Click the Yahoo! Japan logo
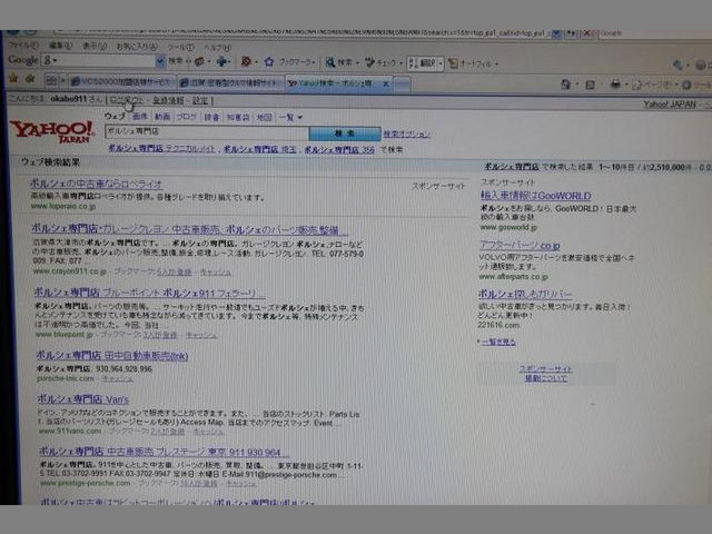This screenshot has height=534, width=712. click(x=52, y=132)
